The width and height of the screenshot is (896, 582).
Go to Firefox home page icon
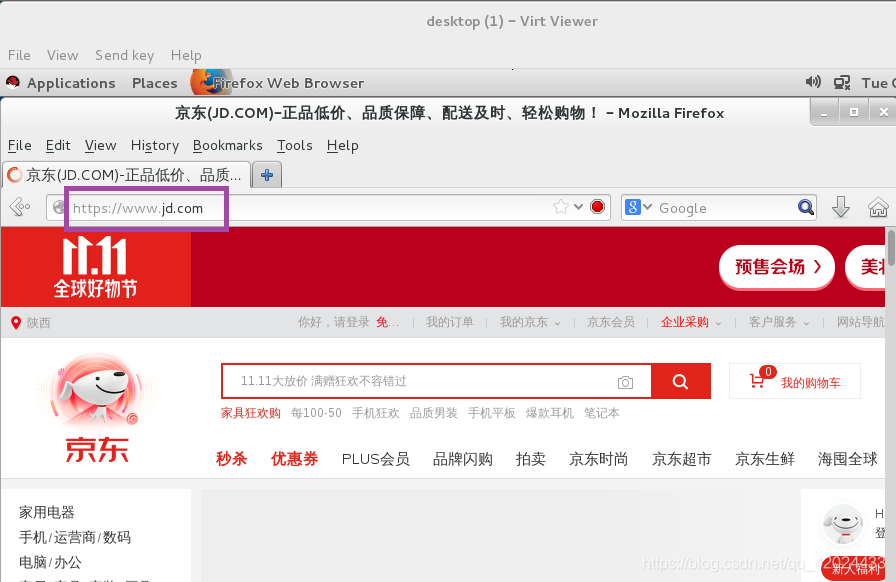pyautogui.click(x=878, y=207)
